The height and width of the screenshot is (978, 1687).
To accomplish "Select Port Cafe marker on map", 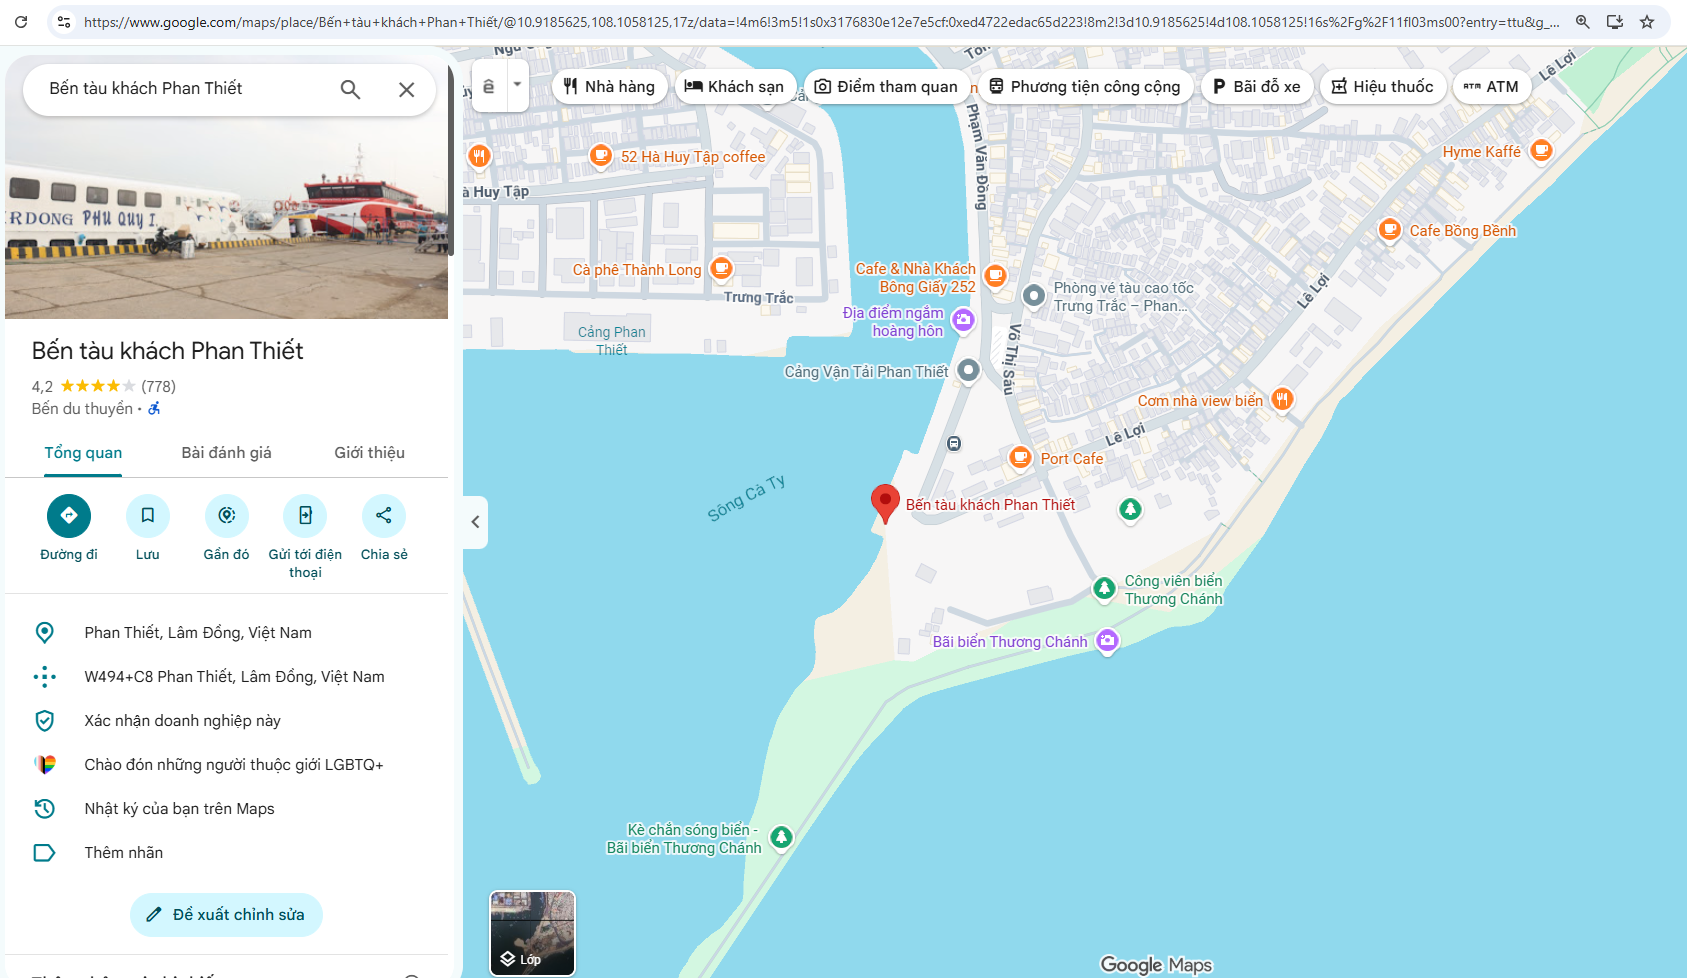I will (x=1020, y=458).
